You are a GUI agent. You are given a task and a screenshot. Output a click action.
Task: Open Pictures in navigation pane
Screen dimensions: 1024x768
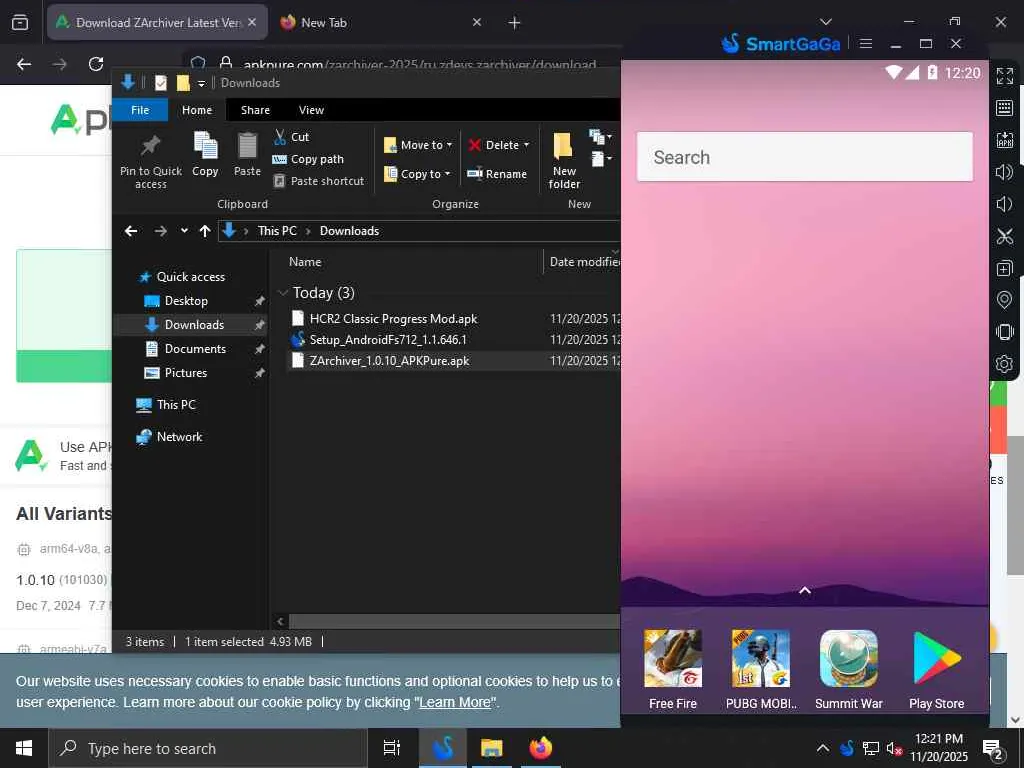[x=185, y=372]
